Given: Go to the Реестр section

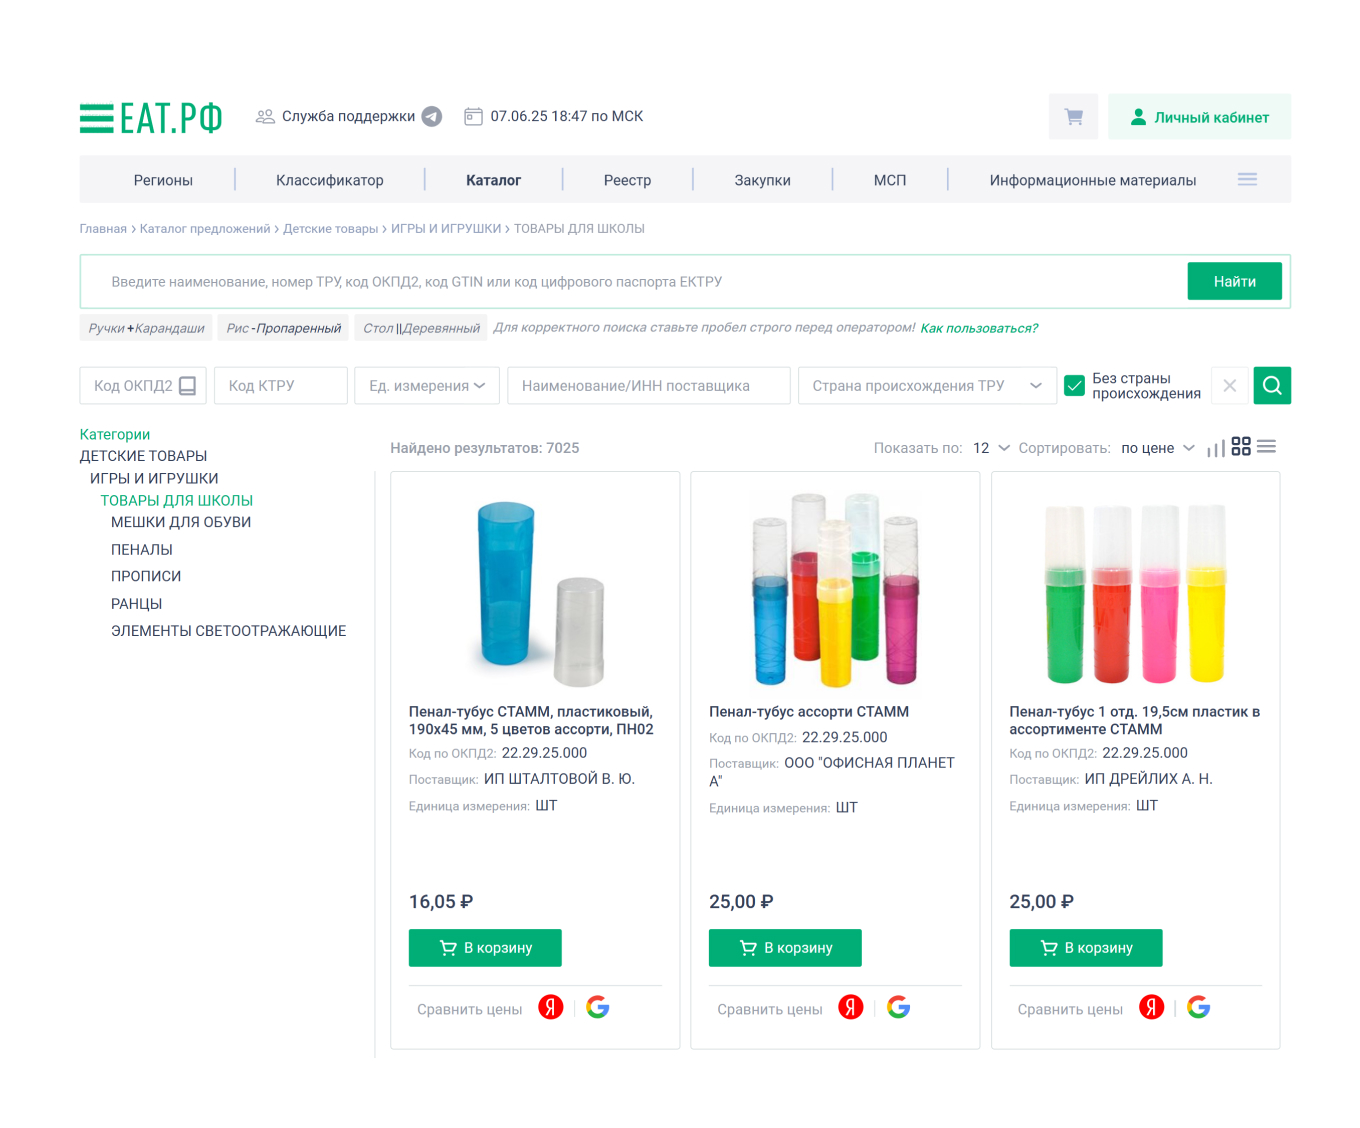Looking at the screenshot, I should coord(627,180).
